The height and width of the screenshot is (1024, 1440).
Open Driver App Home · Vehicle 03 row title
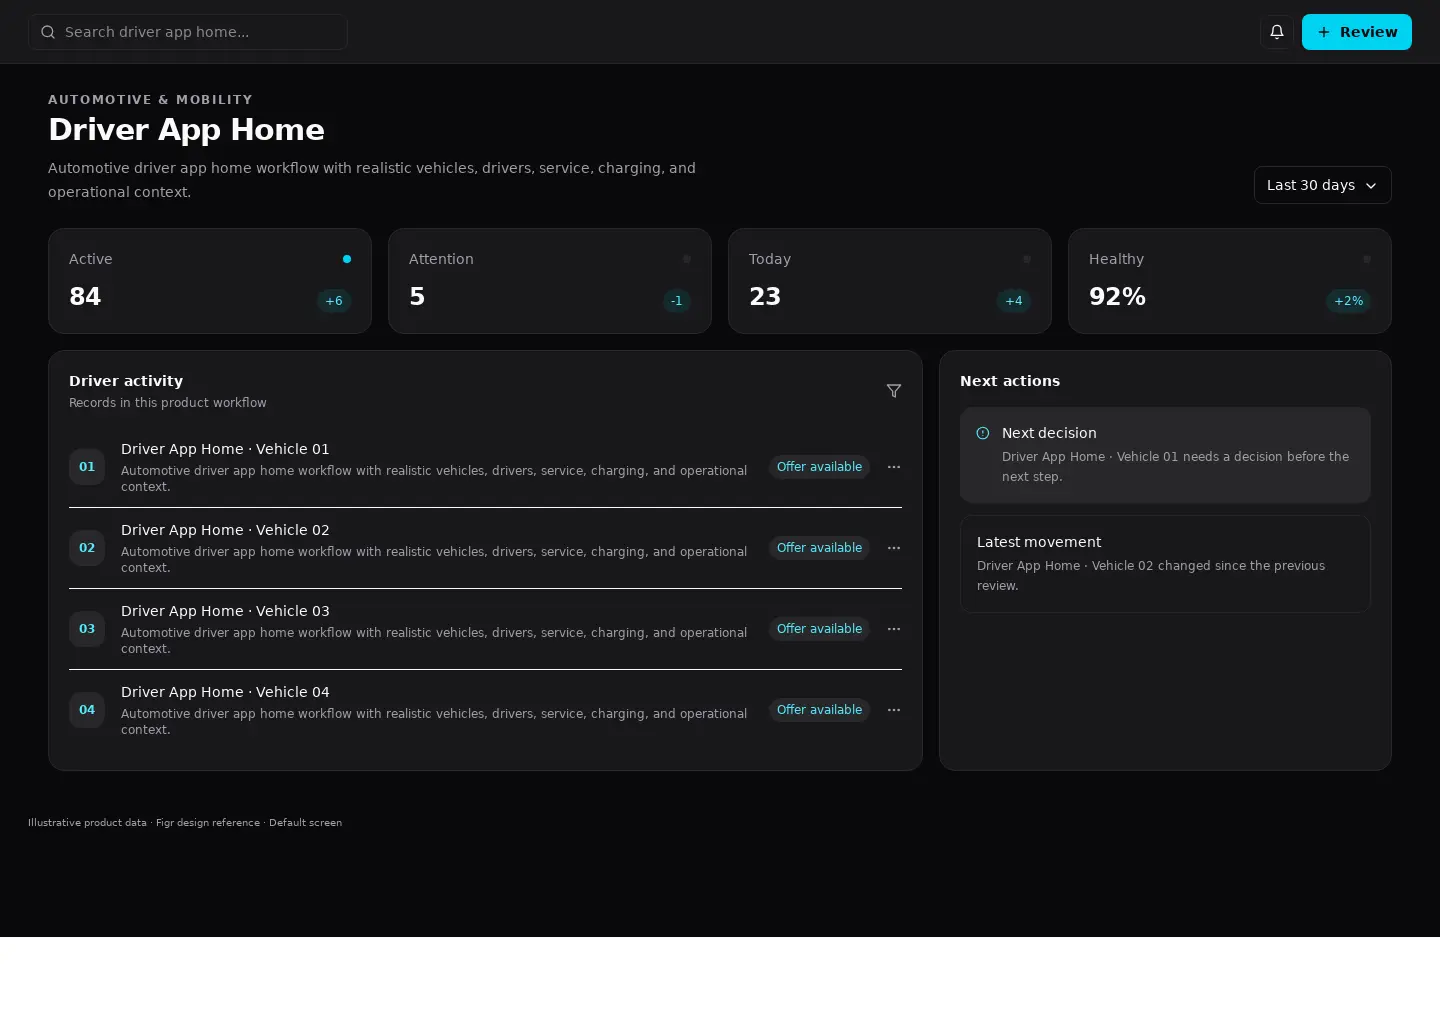[x=225, y=611]
